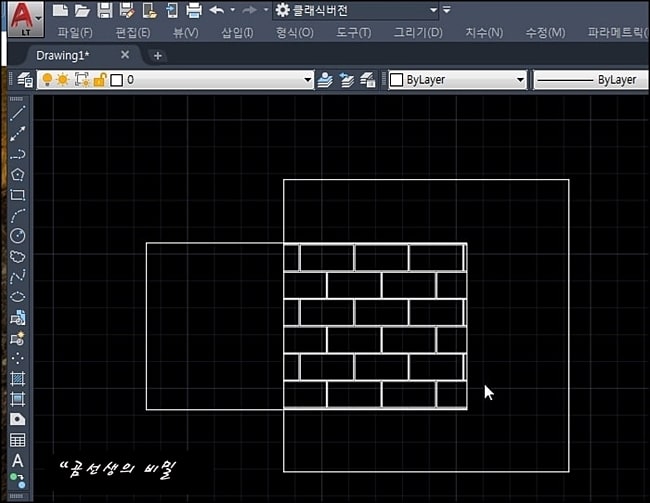This screenshot has height=503, width=650.
Task: Select the Polygon tool
Action: (x=17, y=174)
